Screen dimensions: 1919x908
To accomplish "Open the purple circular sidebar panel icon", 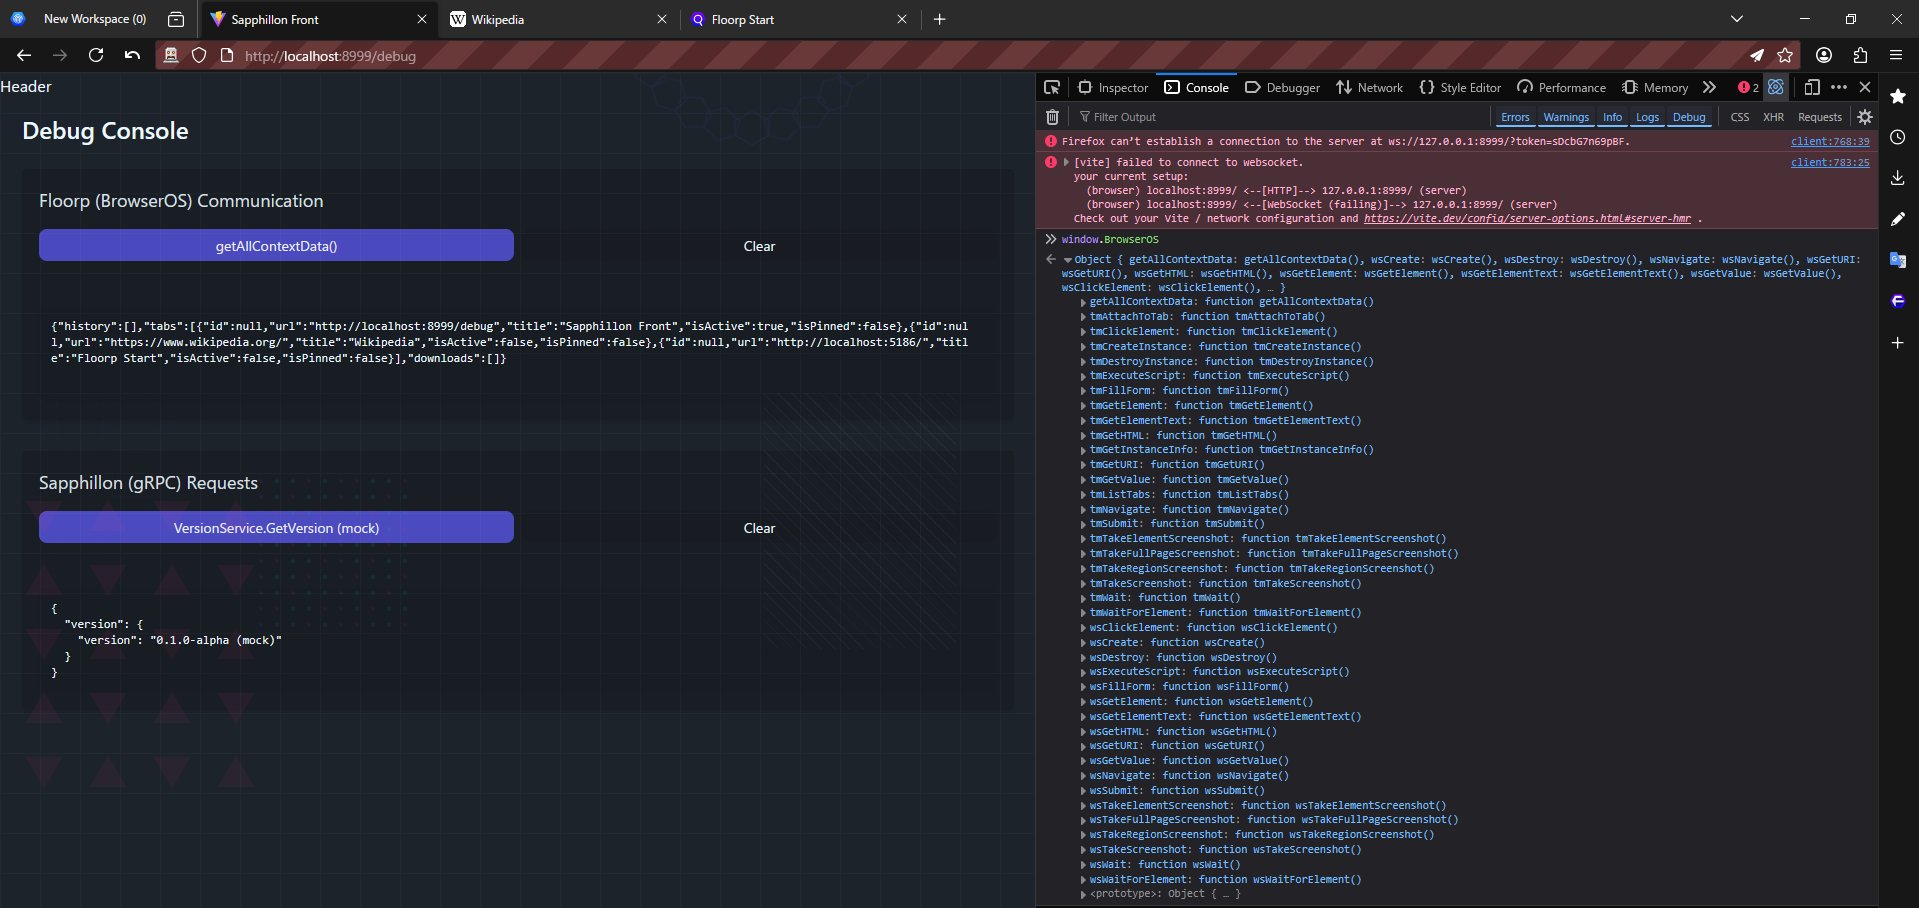I will pyautogui.click(x=1898, y=301).
